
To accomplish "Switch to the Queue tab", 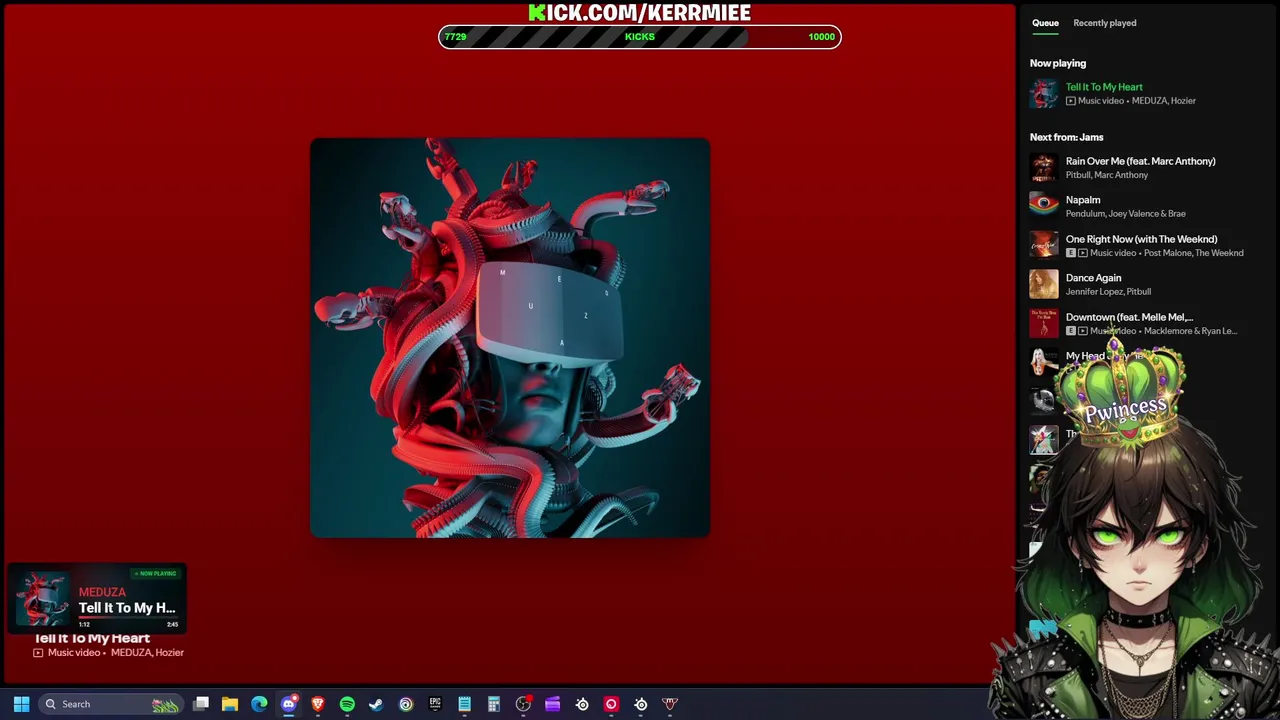I will pyautogui.click(x=1045, y=23).
